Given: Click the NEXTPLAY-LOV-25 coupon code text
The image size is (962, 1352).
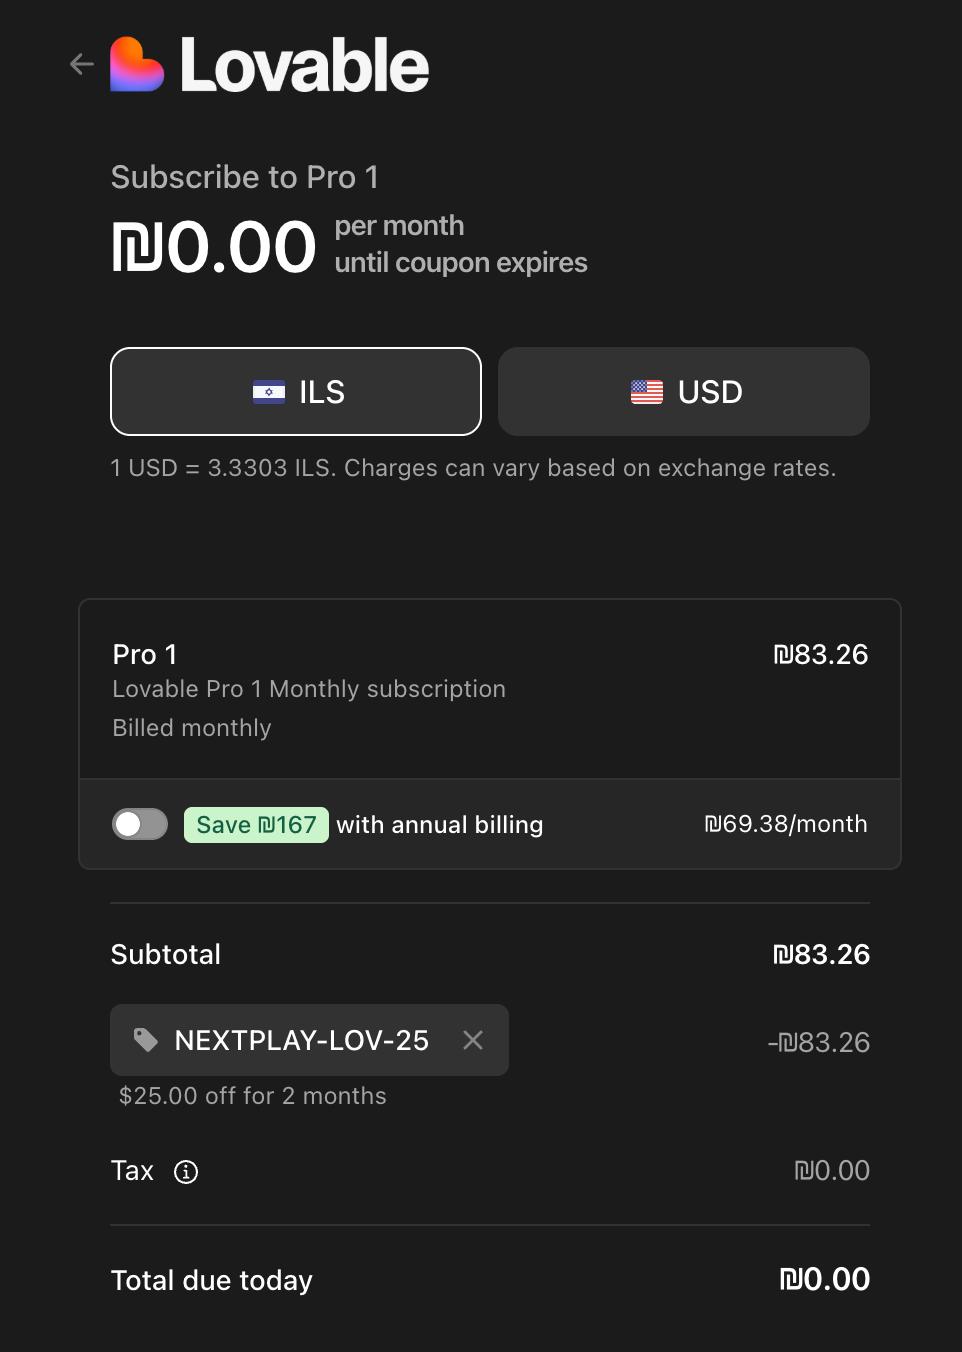Looking at the screenshot, I should pos(301,1040).
